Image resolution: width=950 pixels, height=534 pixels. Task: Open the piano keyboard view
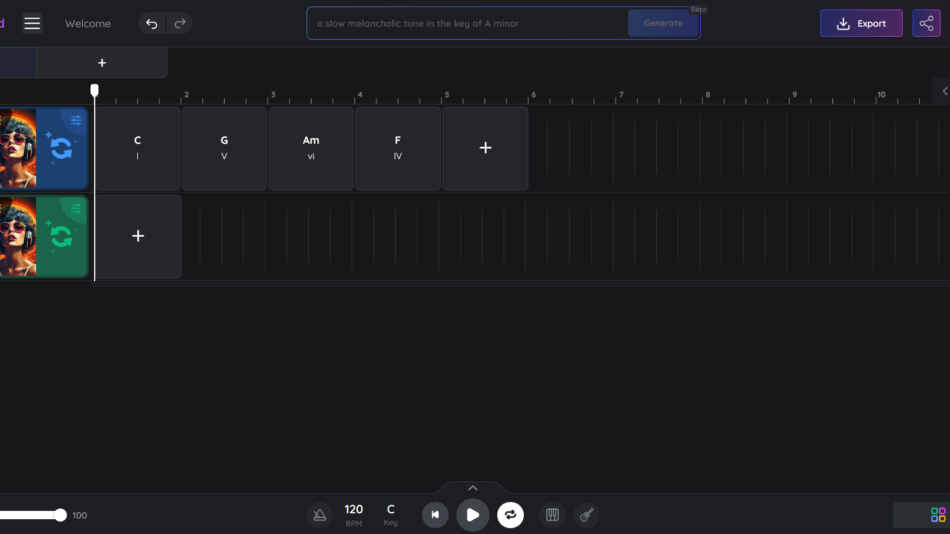552,515
